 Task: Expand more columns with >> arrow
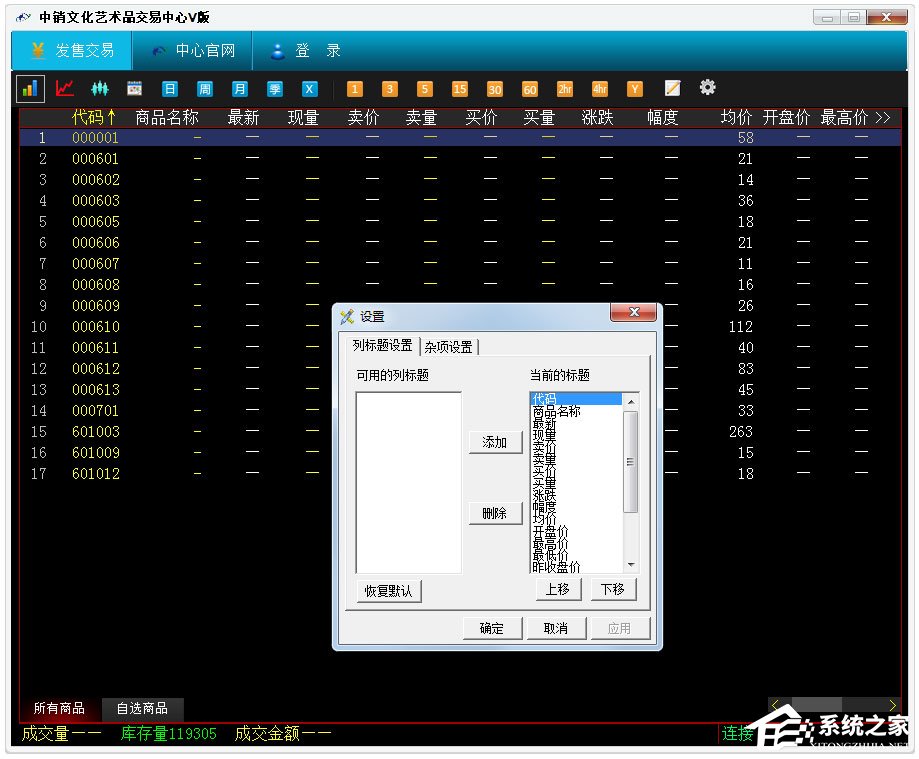tap(883, 118)
